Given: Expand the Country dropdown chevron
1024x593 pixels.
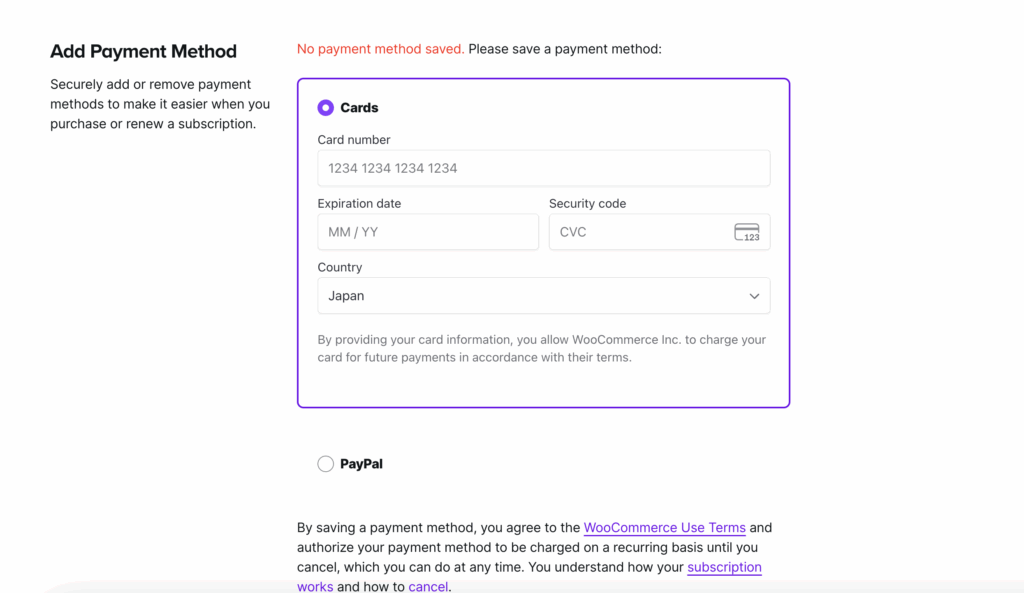Looking at the screenshot, I should (754, 296).
